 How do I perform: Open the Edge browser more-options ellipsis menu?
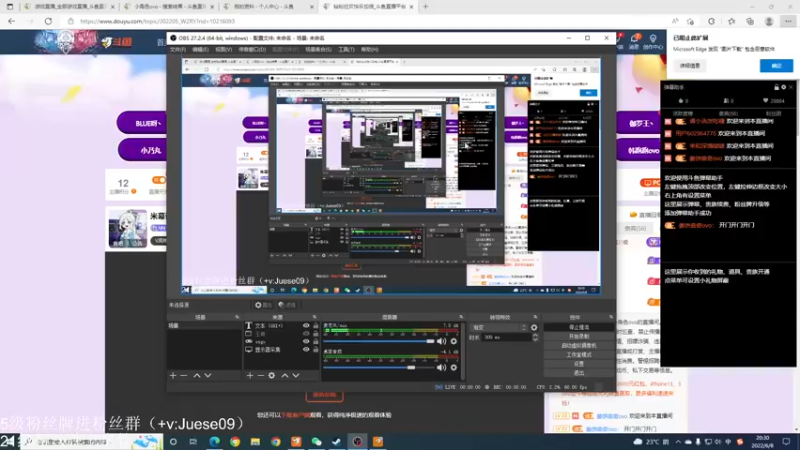click(788, 21)
